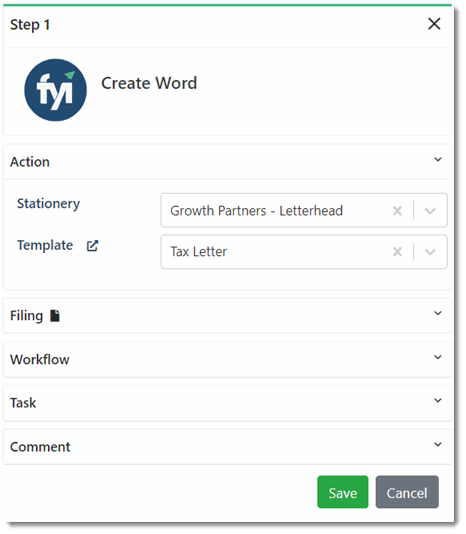Click the Stationery combo box field

click(x=304, y=210)
